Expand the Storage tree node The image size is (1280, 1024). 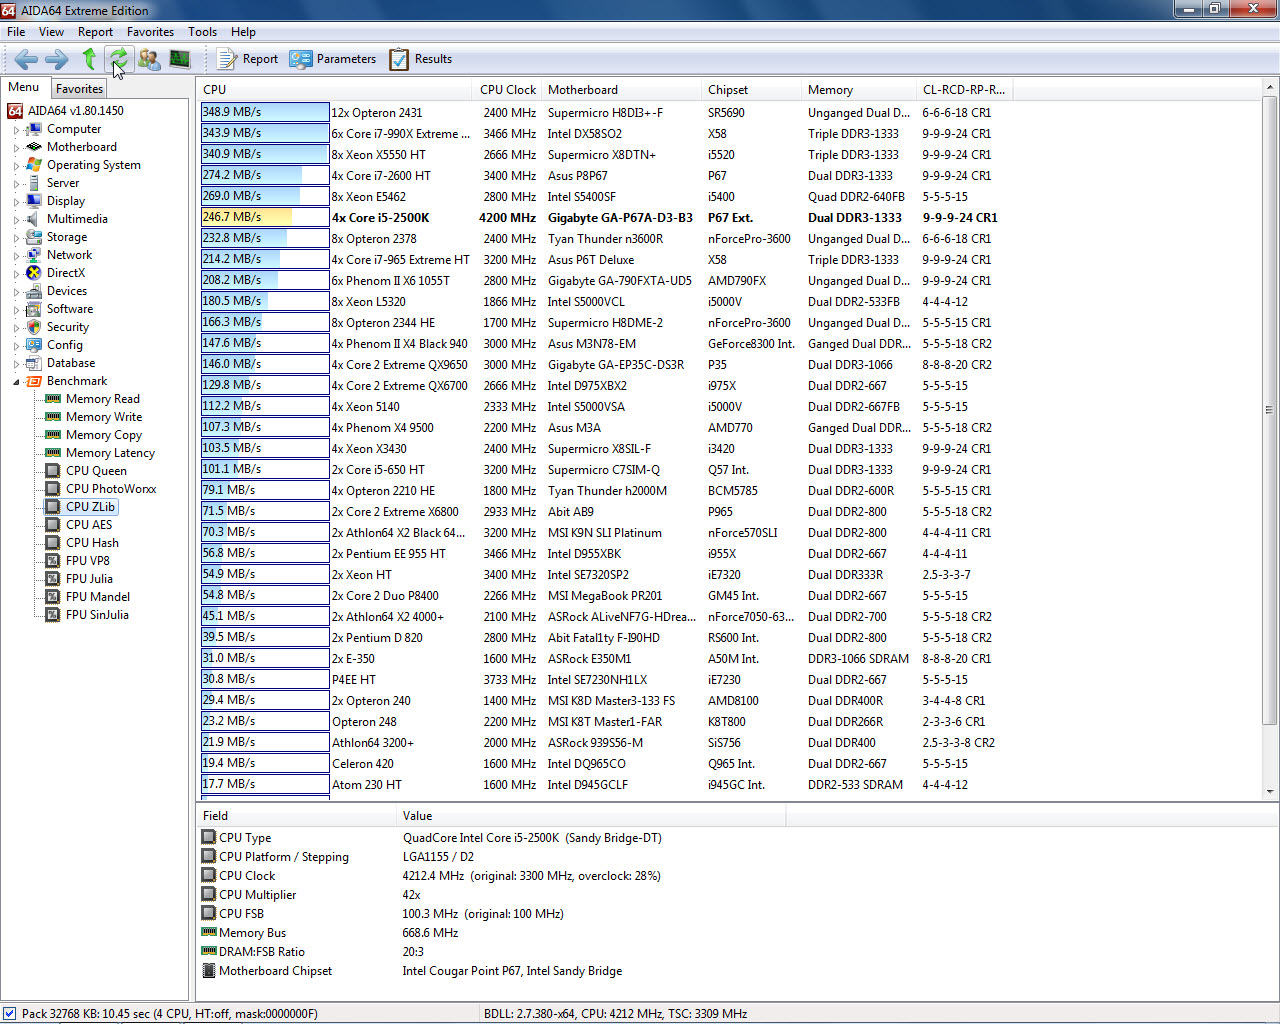pos(16,238)
